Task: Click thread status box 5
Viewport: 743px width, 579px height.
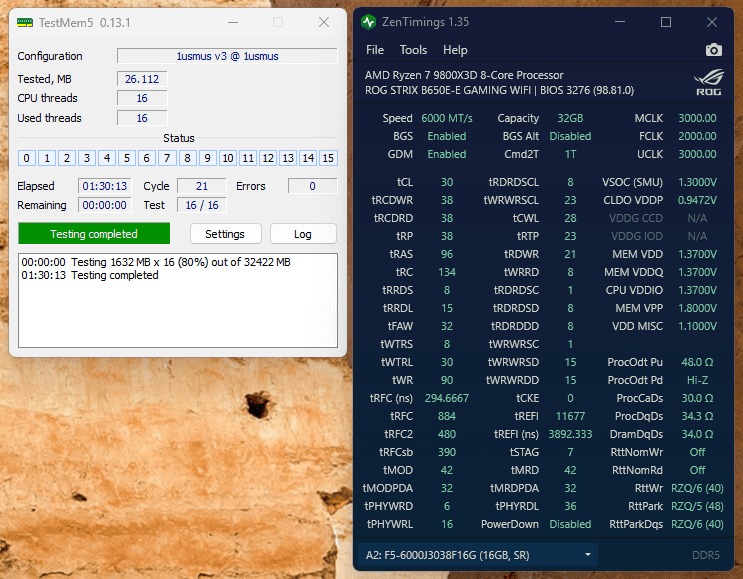Action: point(127,158)
